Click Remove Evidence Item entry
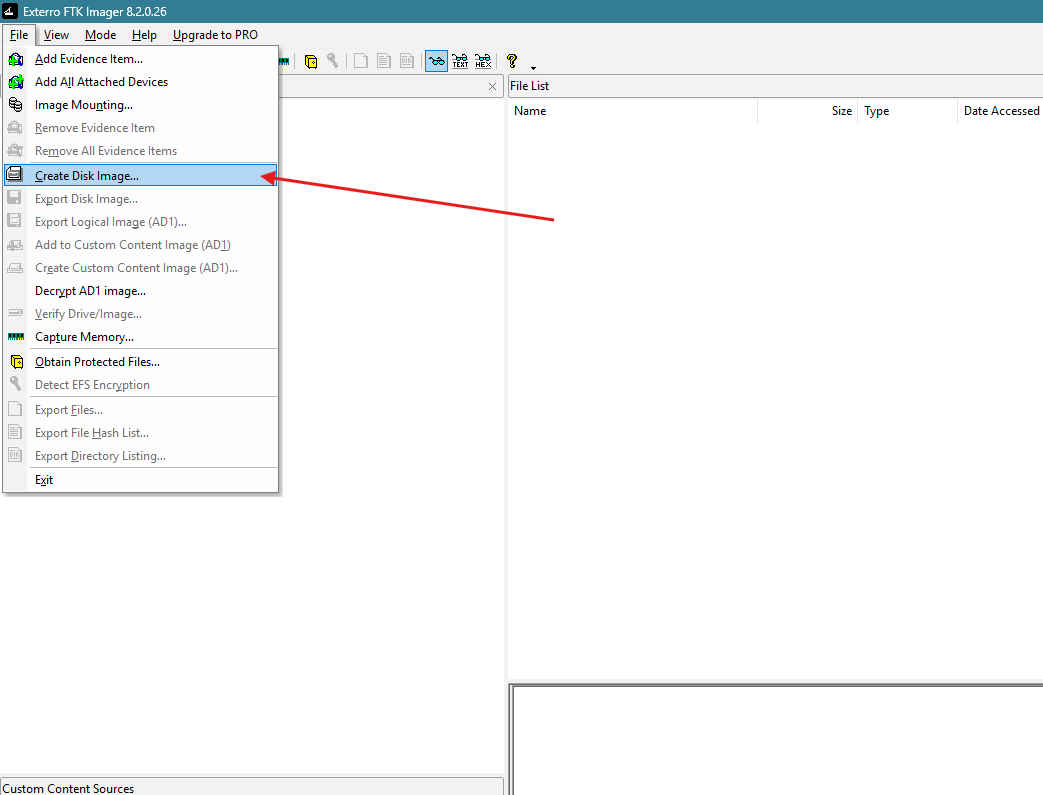The width and height of the screenshot is (1043, 795). tap(140, 128)
